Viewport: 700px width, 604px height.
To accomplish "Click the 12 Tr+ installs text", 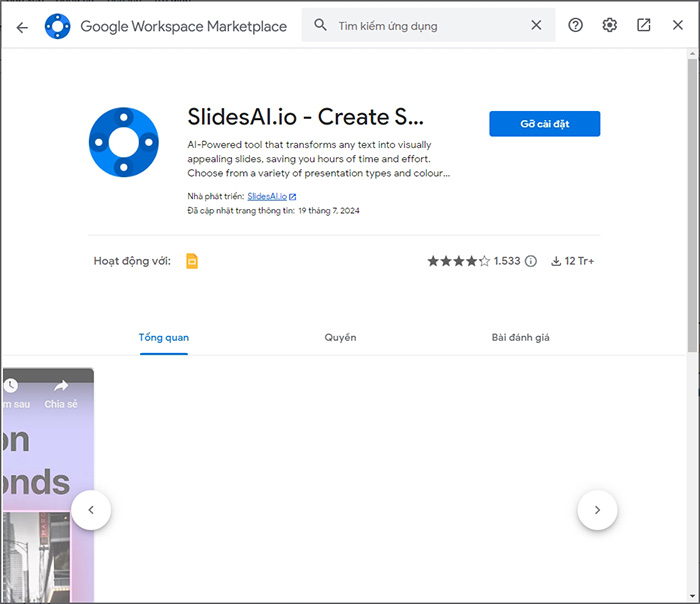I will [x=579, y=261].
